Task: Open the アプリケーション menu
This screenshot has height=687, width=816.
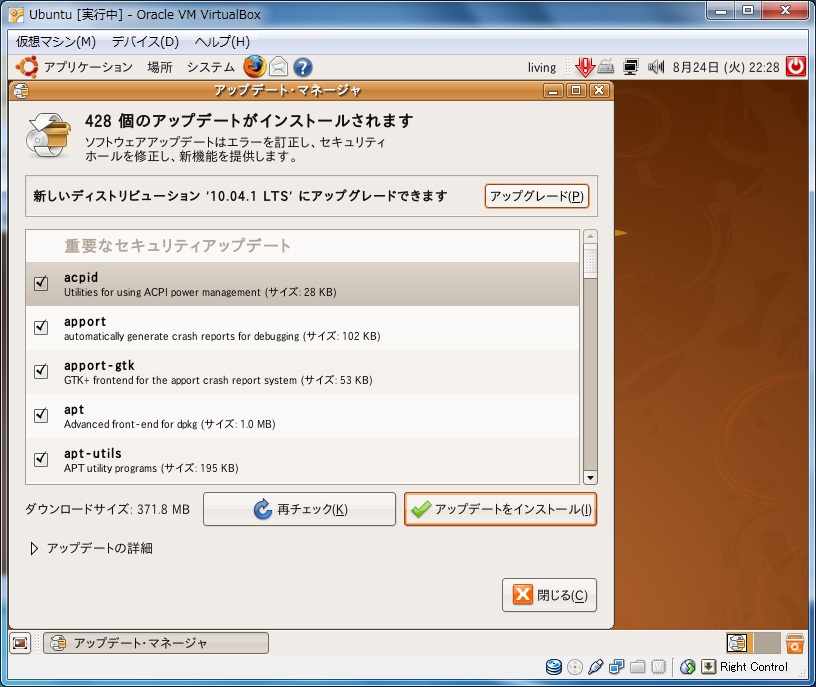Action: point(88,67)
